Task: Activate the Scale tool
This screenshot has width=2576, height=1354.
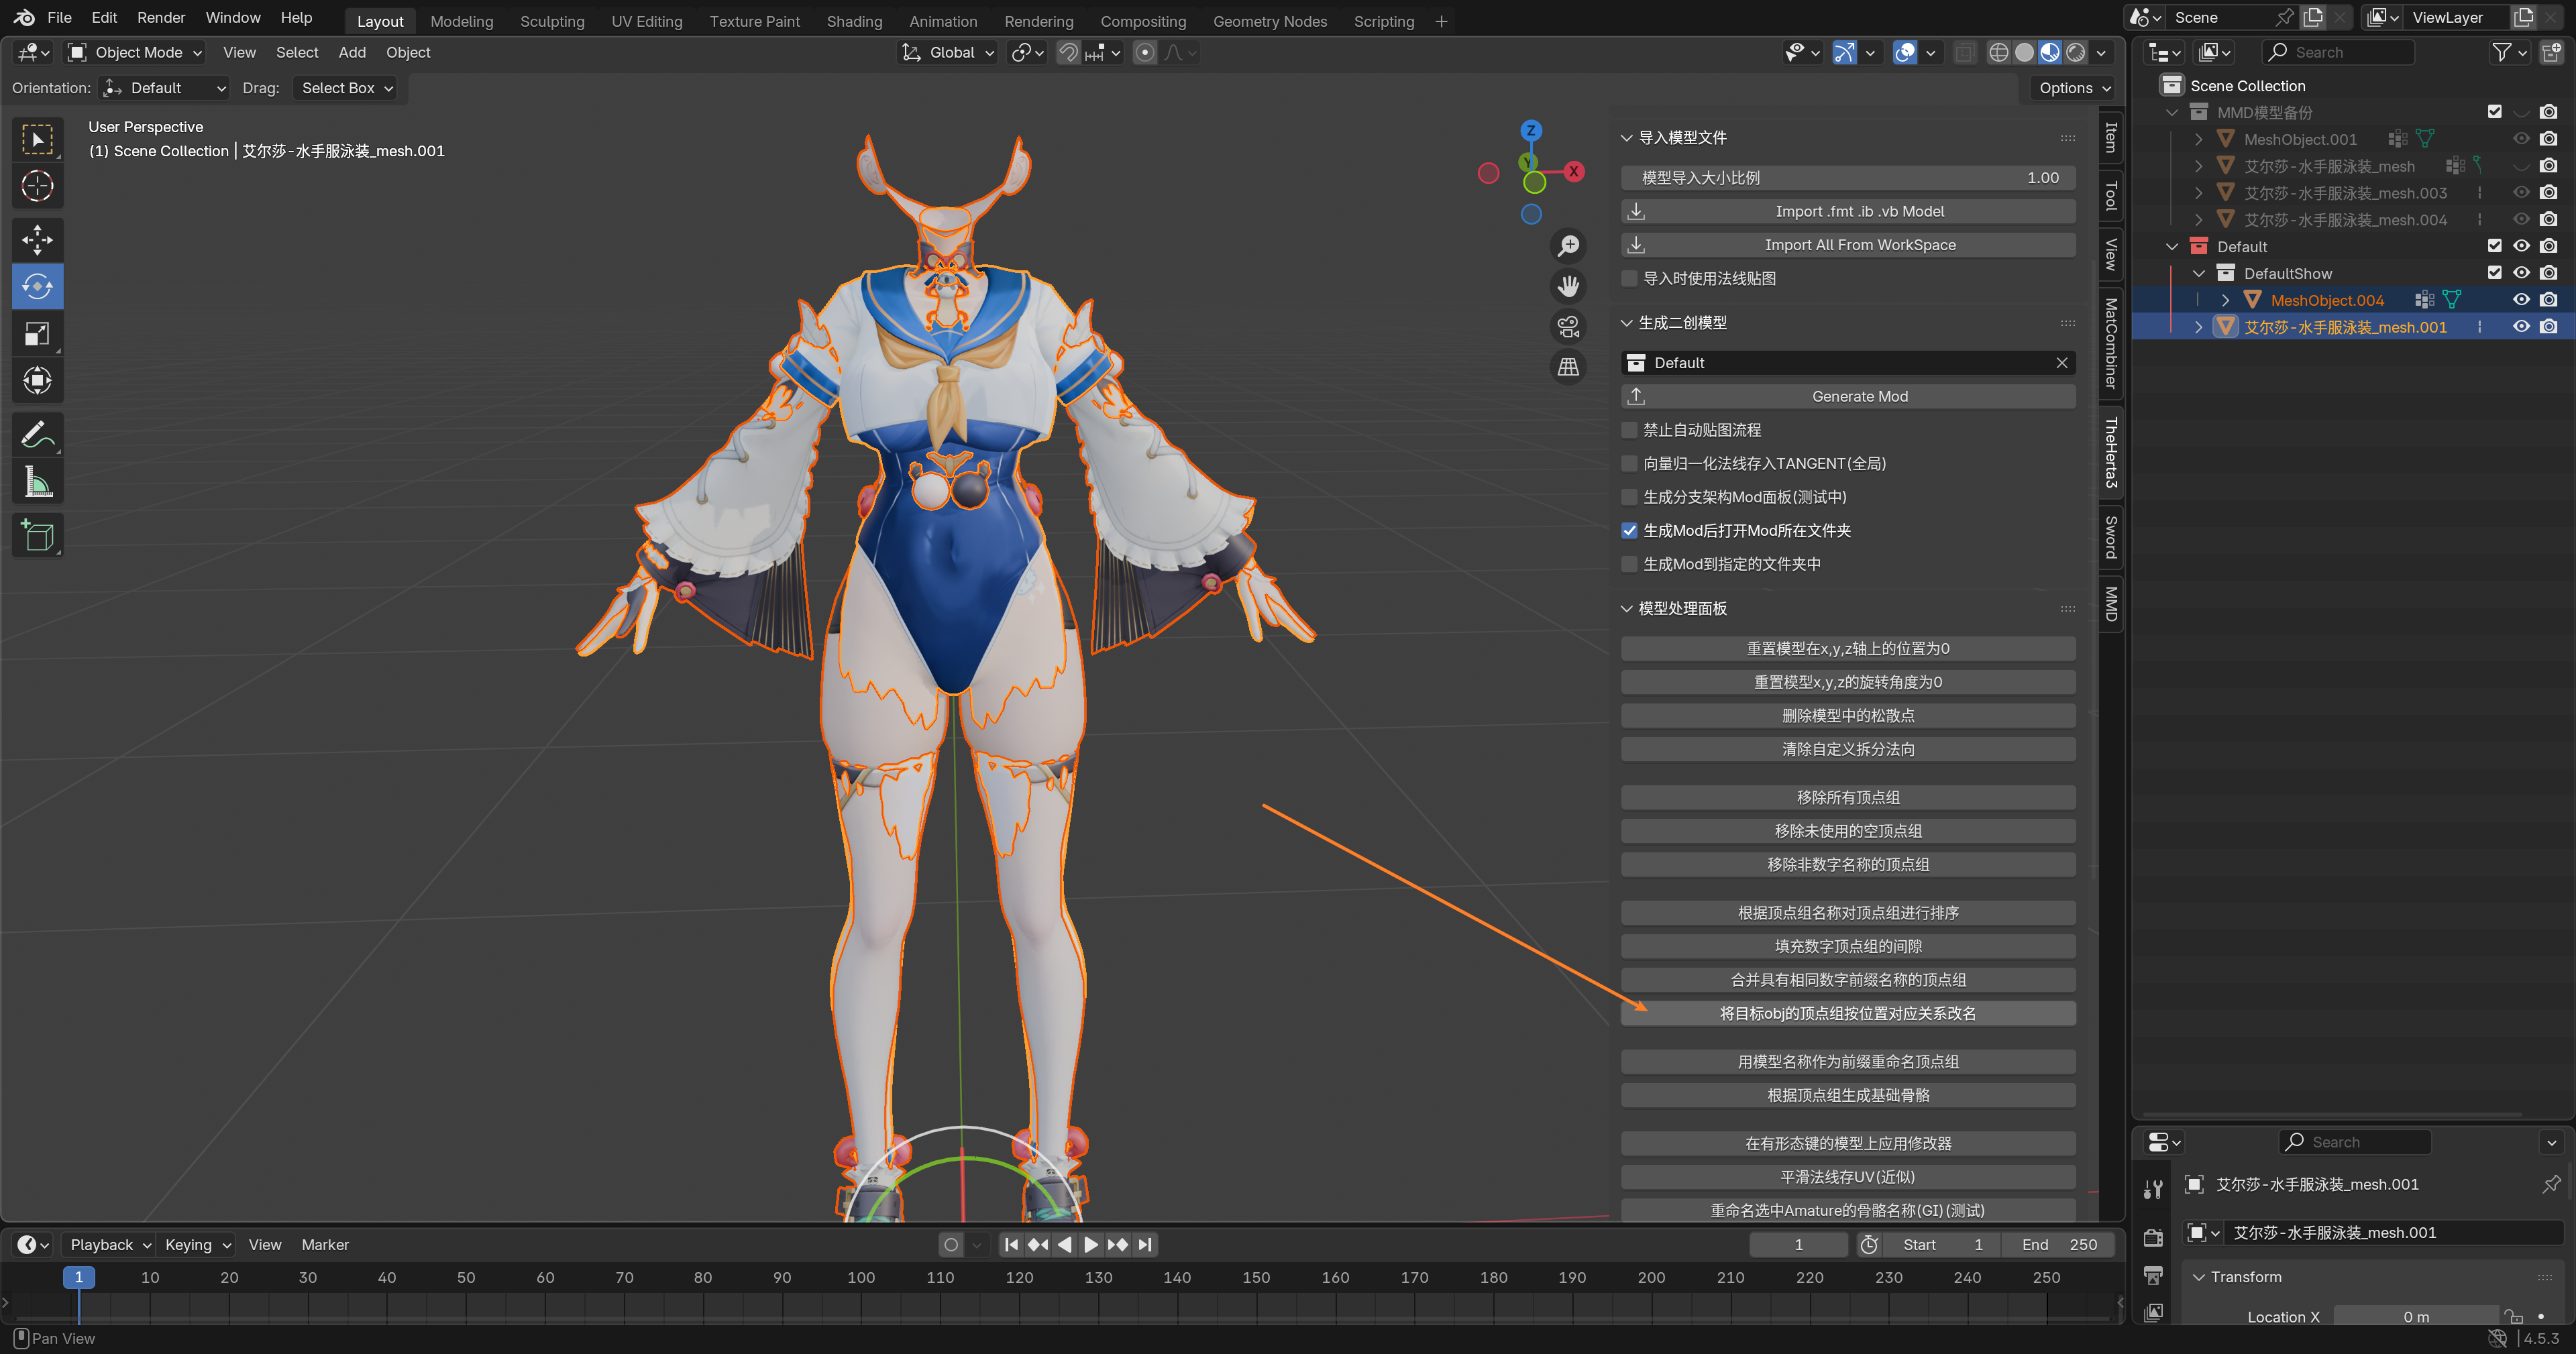Action: [37, 334]
